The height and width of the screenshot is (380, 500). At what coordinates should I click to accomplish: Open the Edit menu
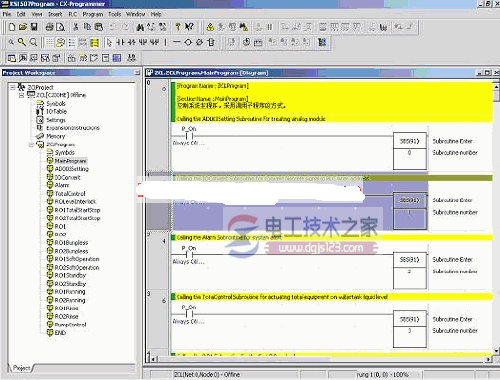click(x=21, y=14)
